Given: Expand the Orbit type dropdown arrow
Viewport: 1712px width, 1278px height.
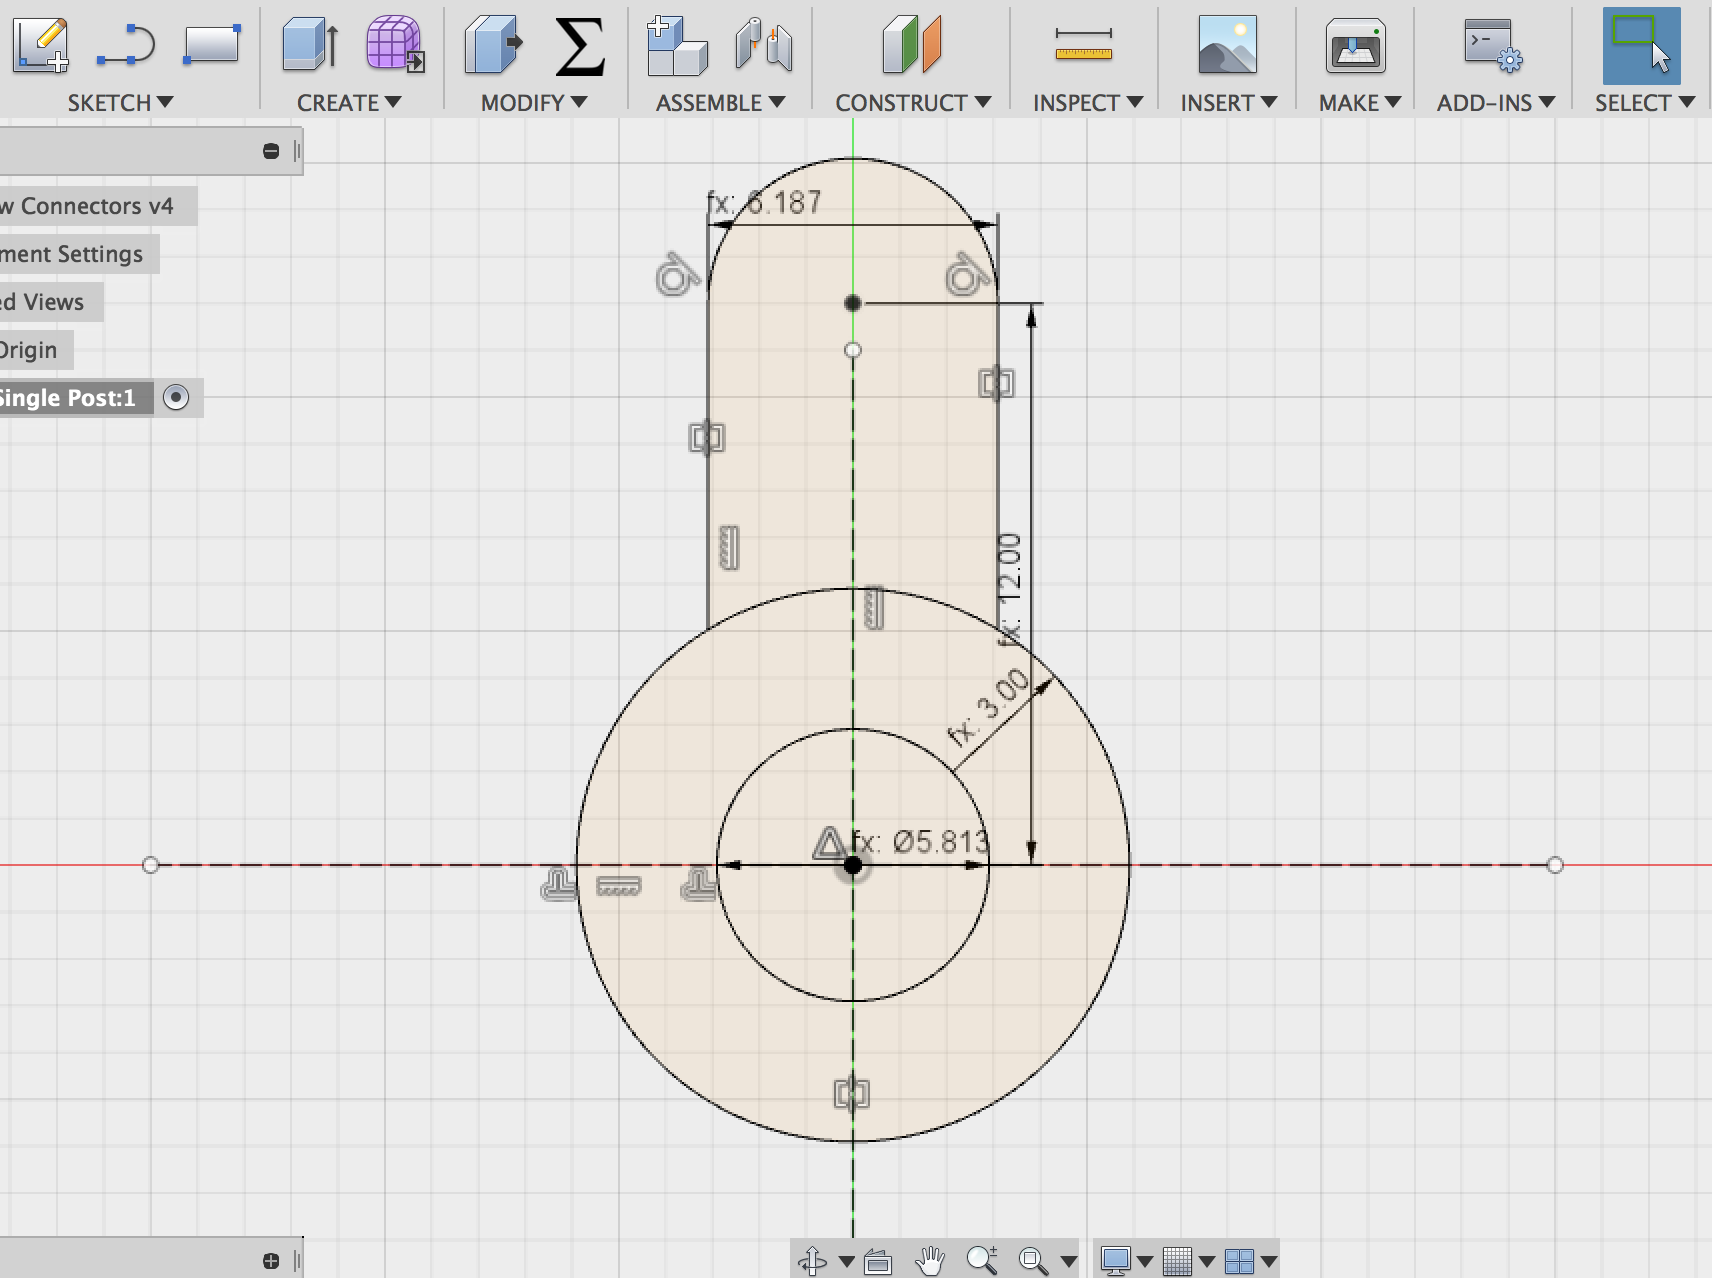Looking at the screenshot, I should (x=846, y=1262).
